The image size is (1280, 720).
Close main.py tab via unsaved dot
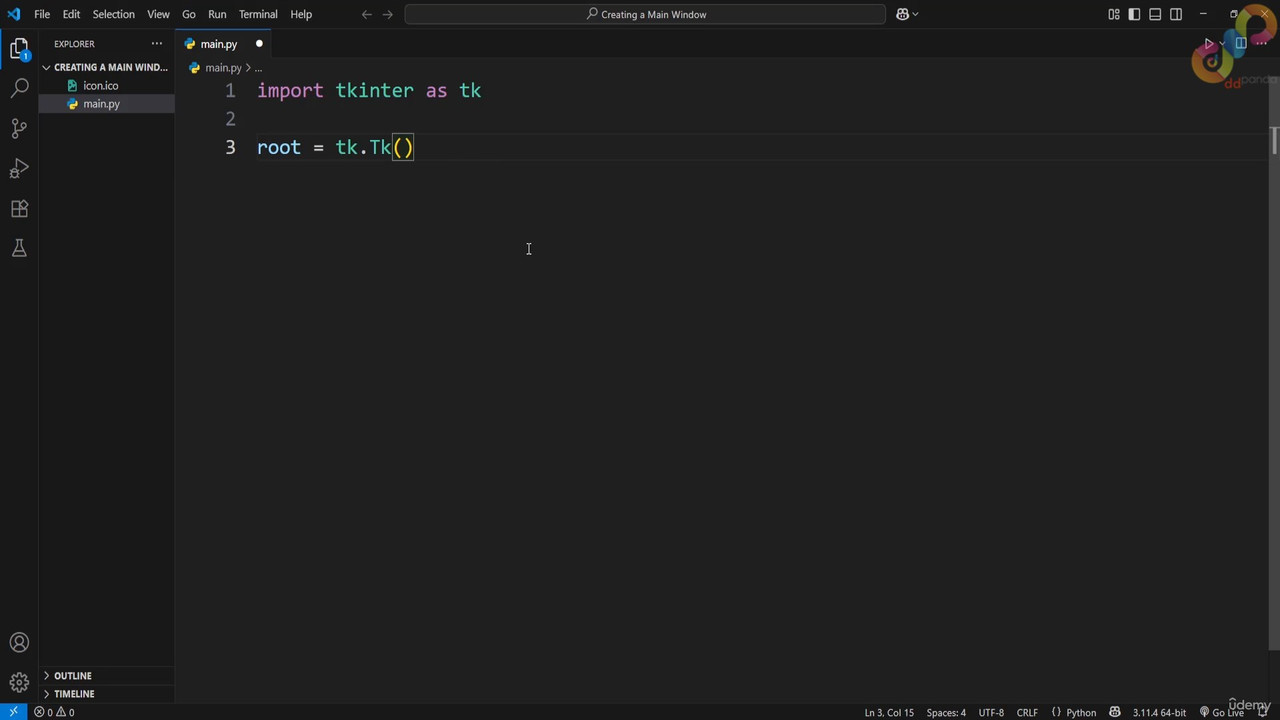(x=259, y=44)
